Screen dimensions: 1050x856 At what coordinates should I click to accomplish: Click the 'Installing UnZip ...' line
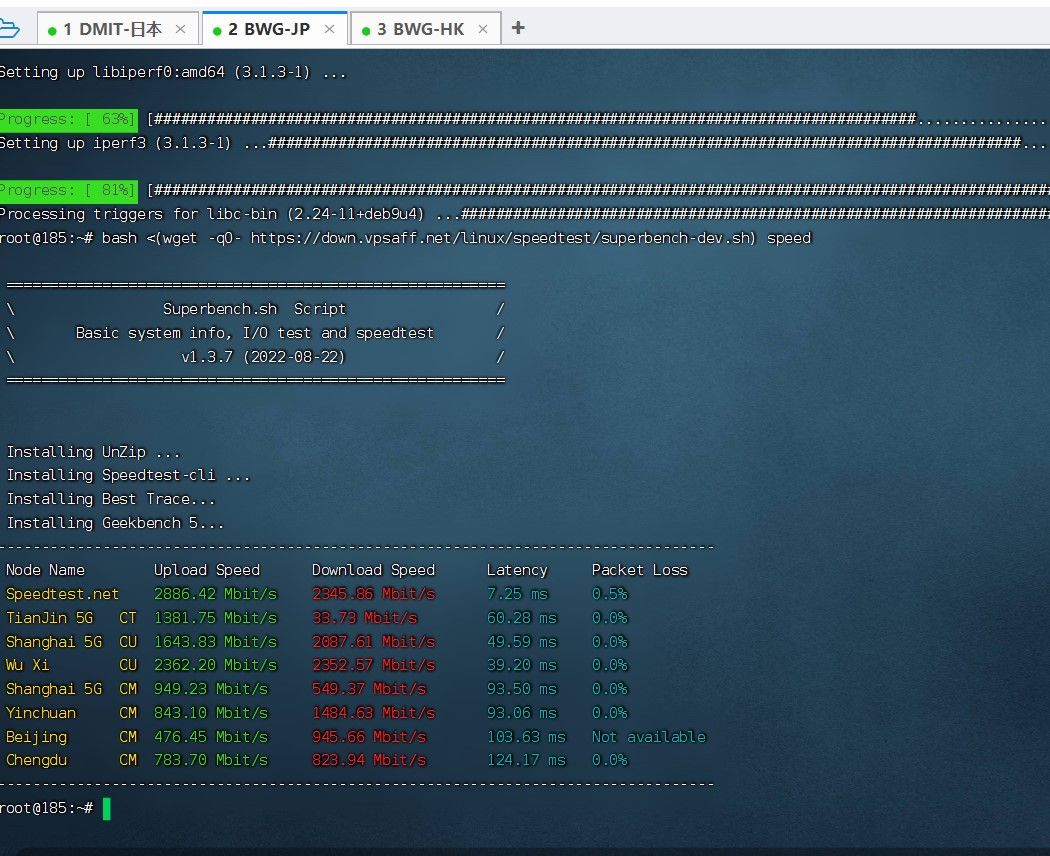94,452
